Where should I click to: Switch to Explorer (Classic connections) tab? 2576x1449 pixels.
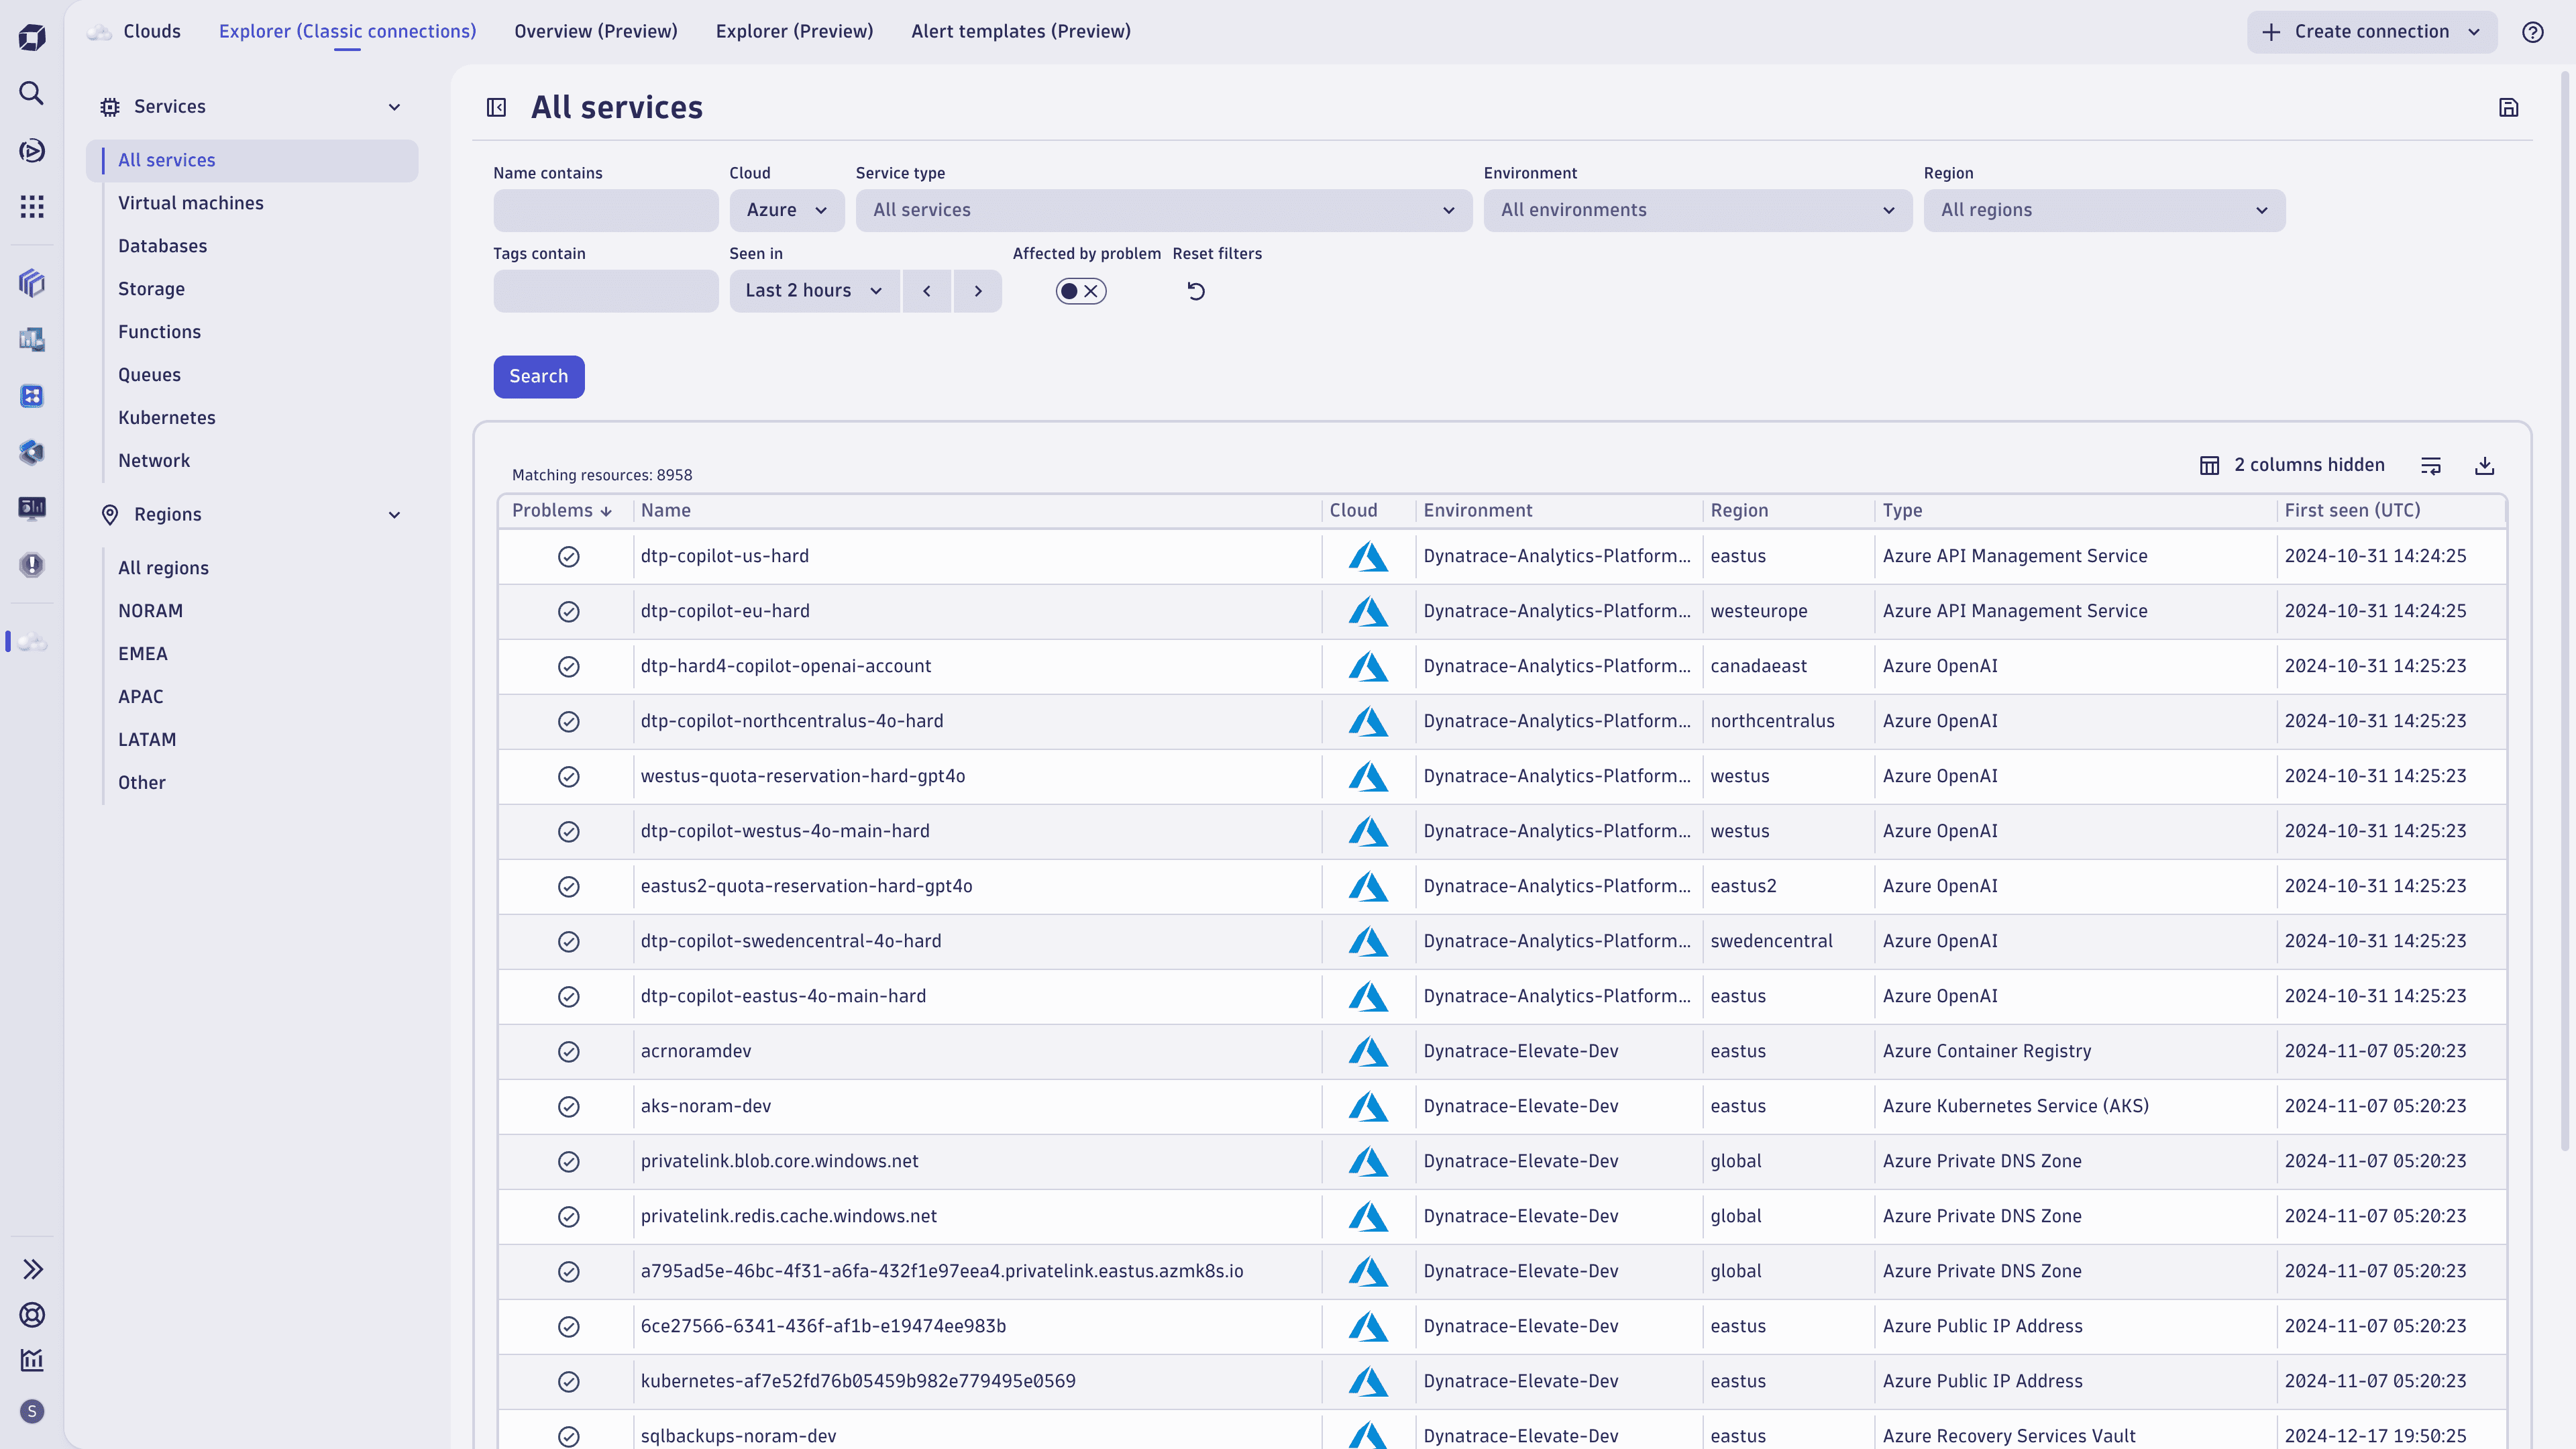point(347,32)
